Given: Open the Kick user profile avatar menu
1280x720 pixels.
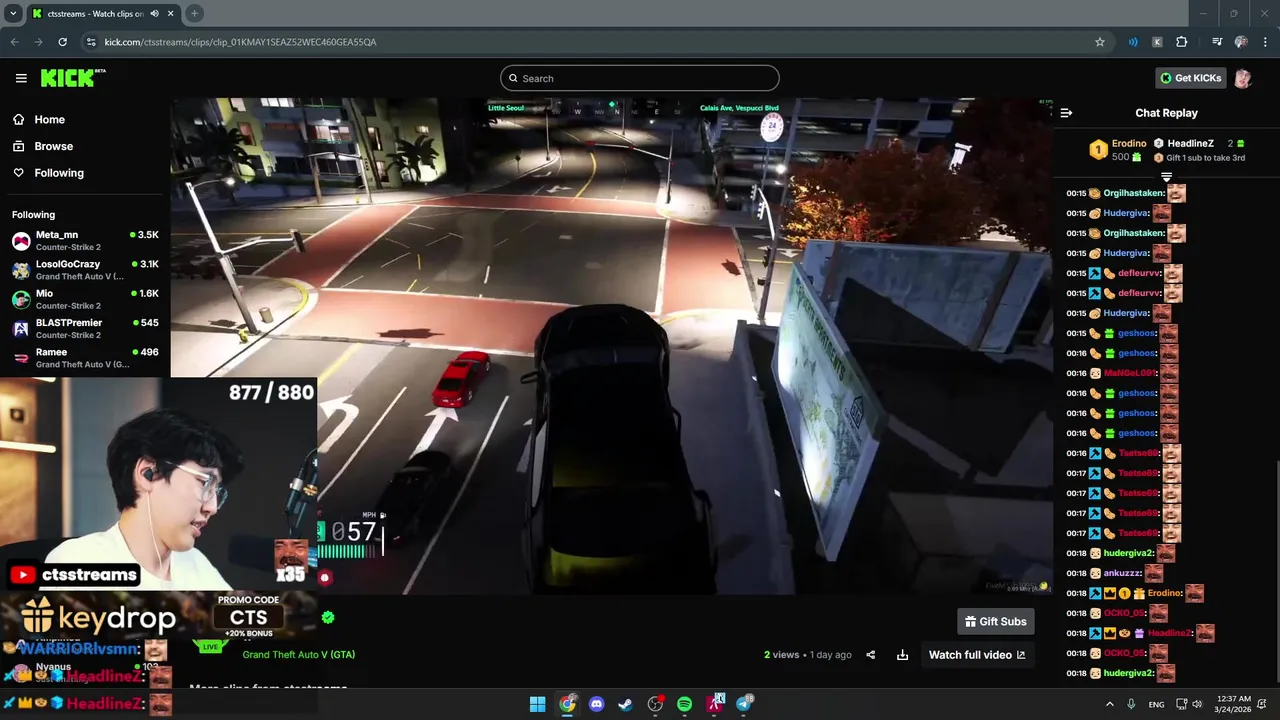Looking at the screenshot, I should 1243,78.
